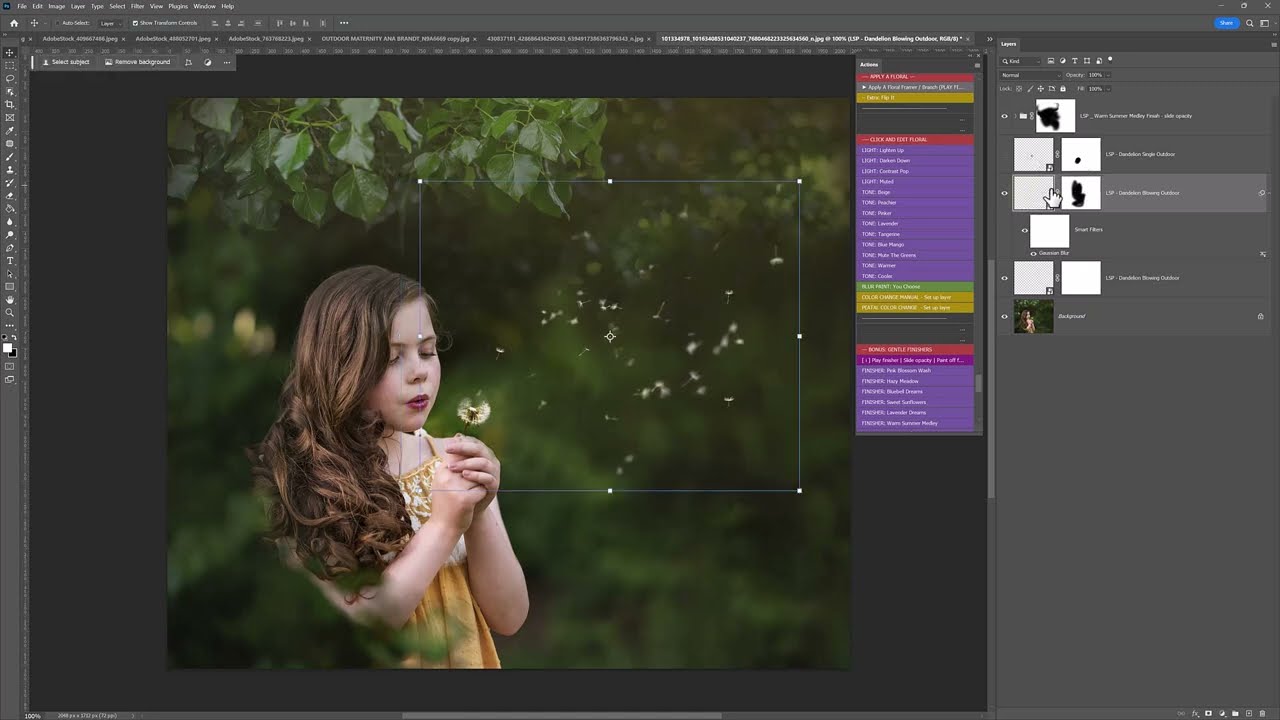Hide the Background layer
This screenshot has width=1280, height=720.
click(x=1005, y=316)
